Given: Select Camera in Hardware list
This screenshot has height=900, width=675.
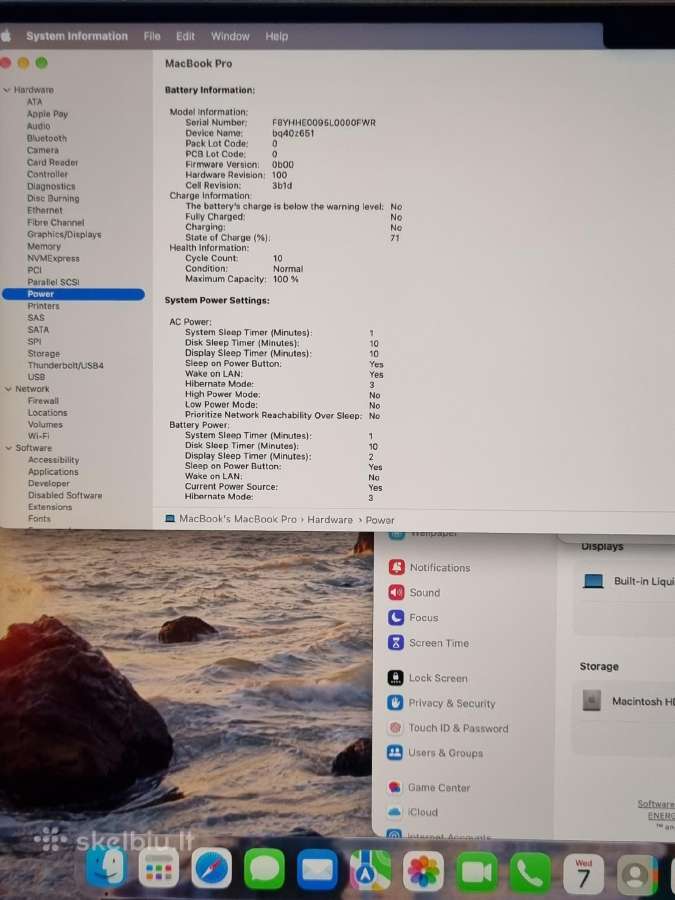Looking at the screenshot, I should click(x=43, y=150).
